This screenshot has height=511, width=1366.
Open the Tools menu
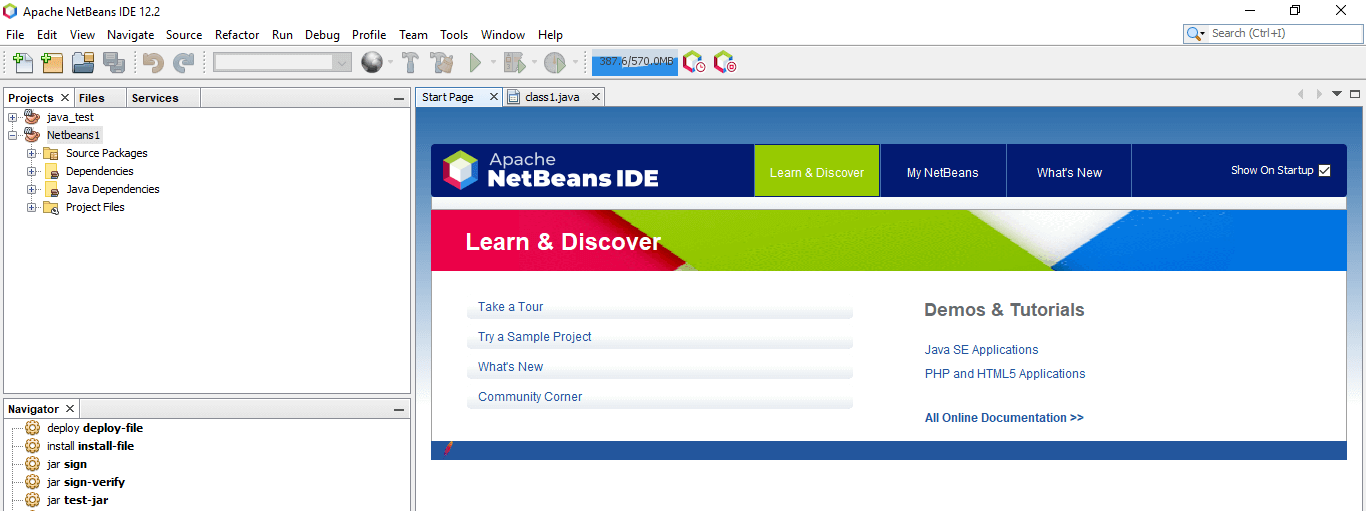pos(454,34)
